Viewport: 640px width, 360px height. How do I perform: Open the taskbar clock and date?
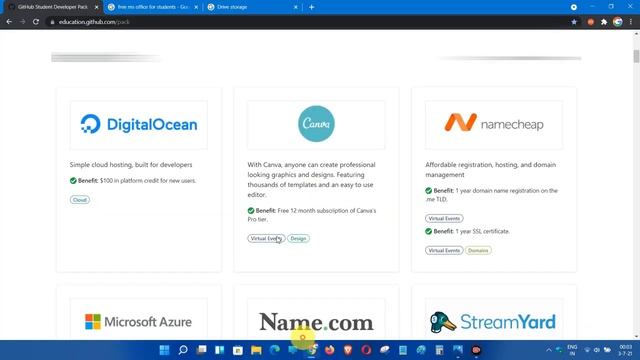pos(625,350)
